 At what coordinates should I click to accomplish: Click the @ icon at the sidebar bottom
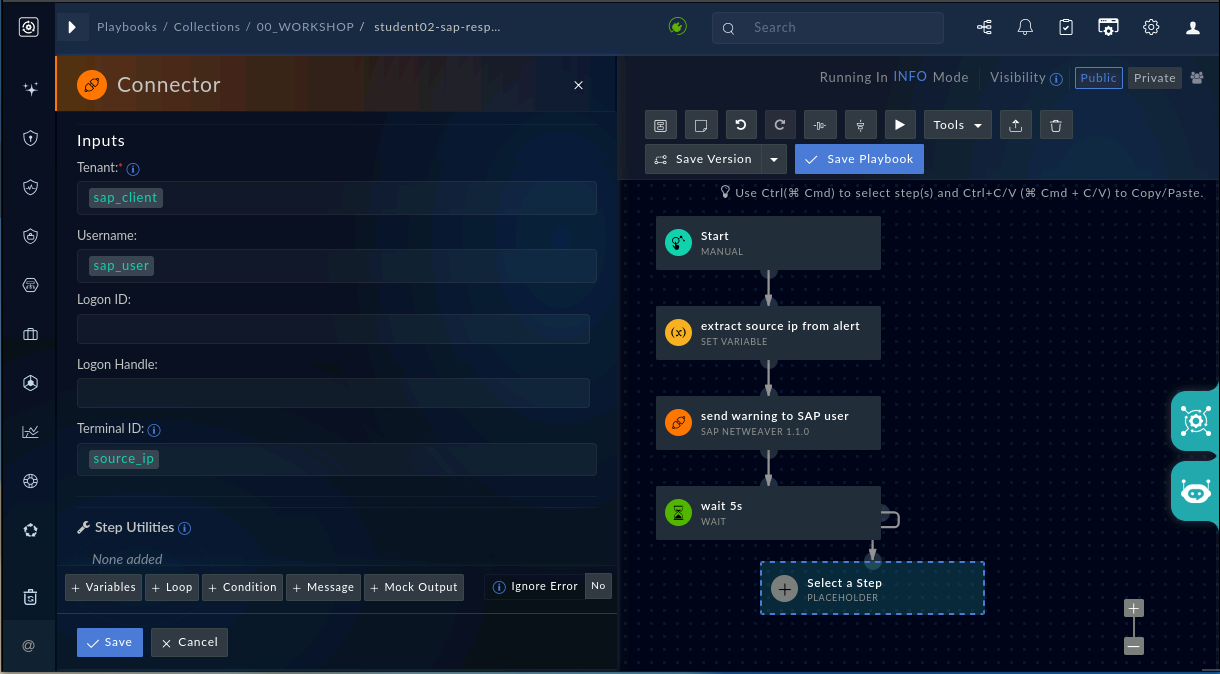click(x=29, y=646)
